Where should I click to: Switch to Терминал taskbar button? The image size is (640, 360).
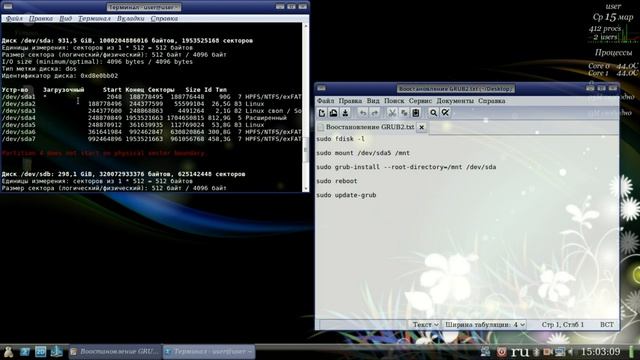[209, 351]
